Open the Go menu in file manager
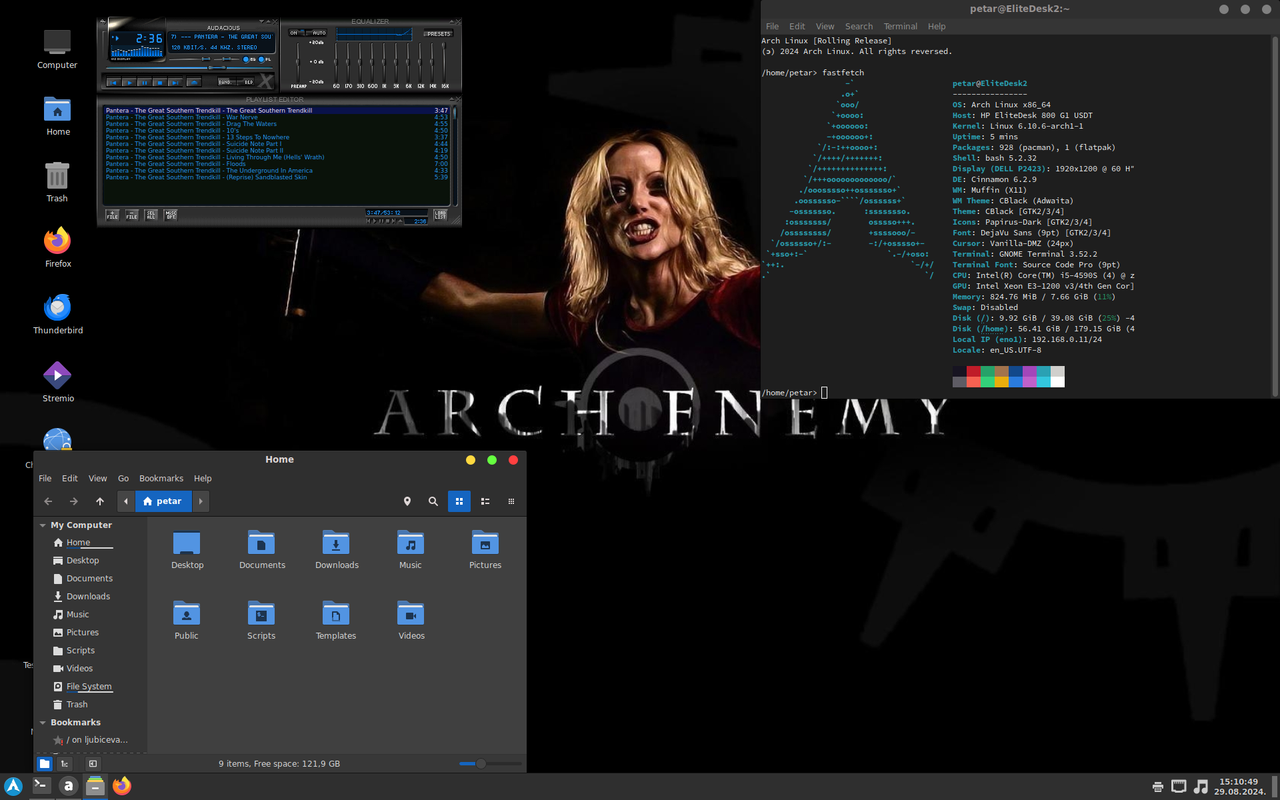 coord(123,478)
